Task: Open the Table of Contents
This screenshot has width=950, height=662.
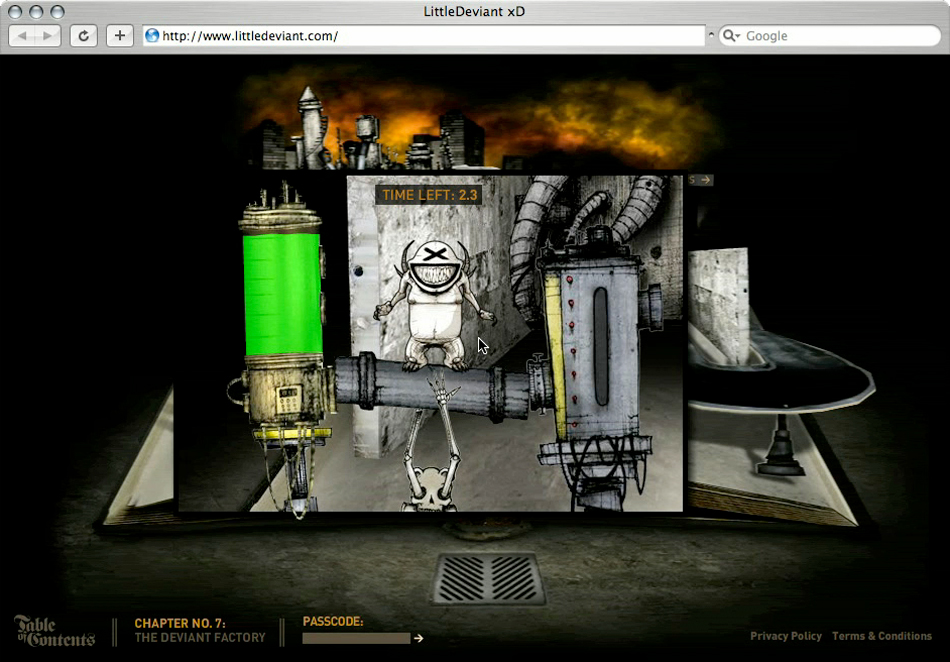Action: [x=54, y=631]
